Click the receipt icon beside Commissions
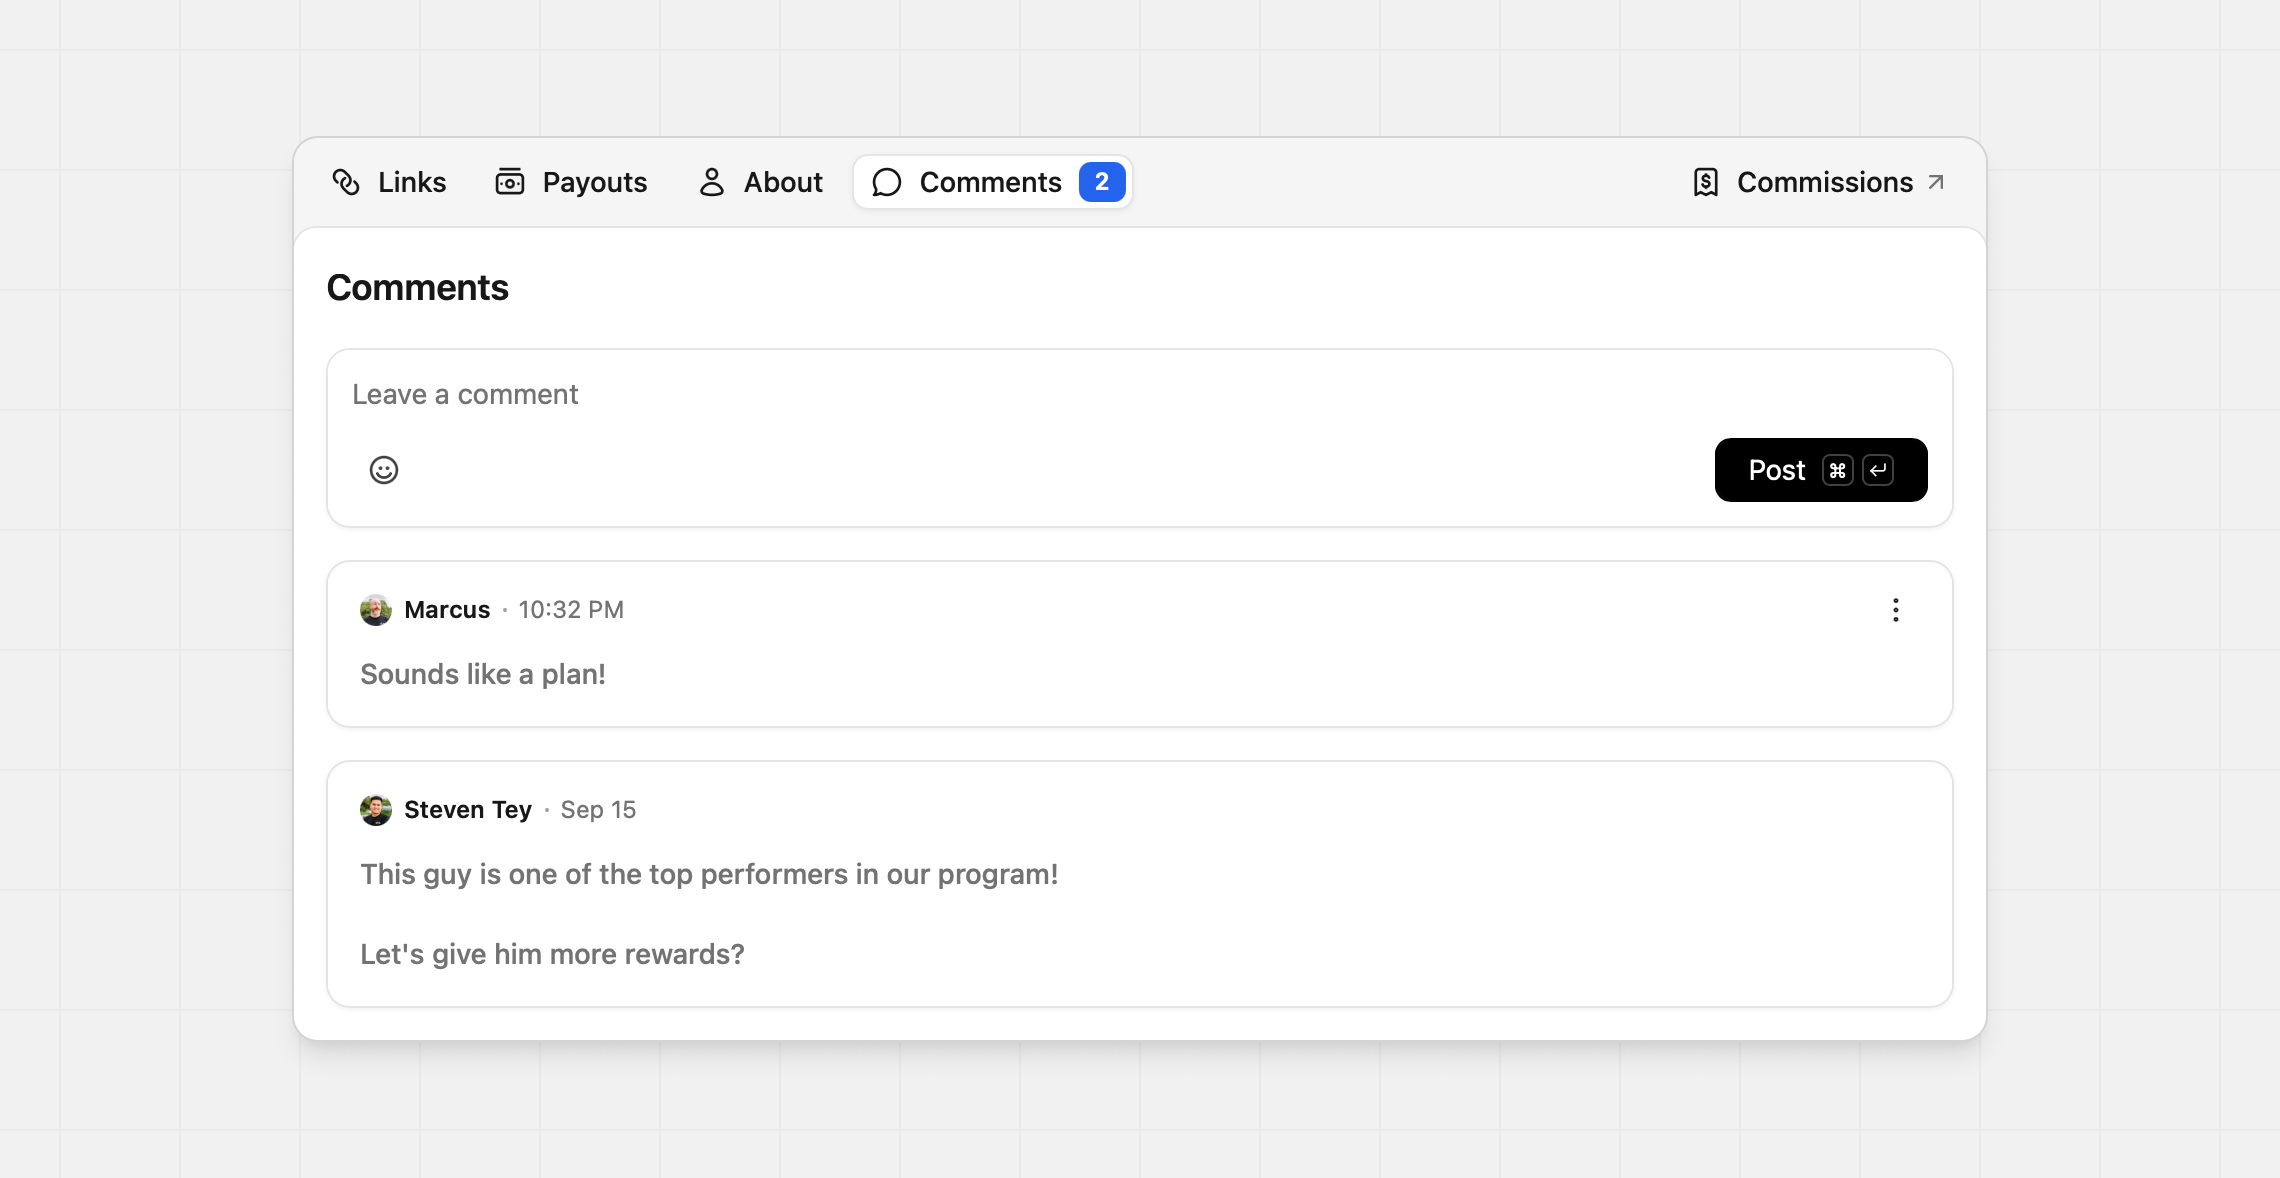The width and height of the screenshot is (2280, 1178). click(x=1706, y=182)
